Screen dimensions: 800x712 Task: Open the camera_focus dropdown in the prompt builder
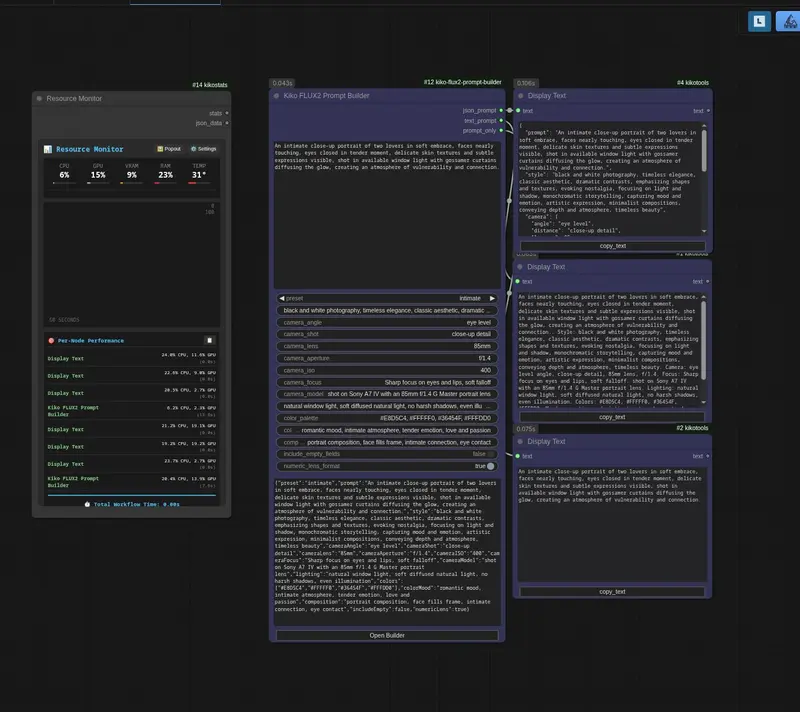pyautogui.click(x=391, y=382)
